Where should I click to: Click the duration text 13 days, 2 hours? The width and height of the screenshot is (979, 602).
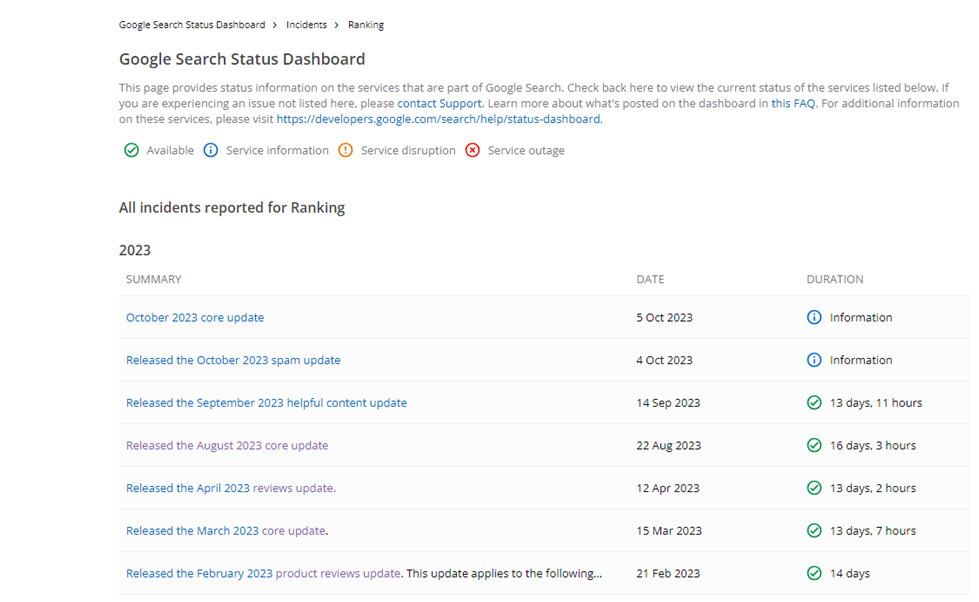click(x=873, y=488)
